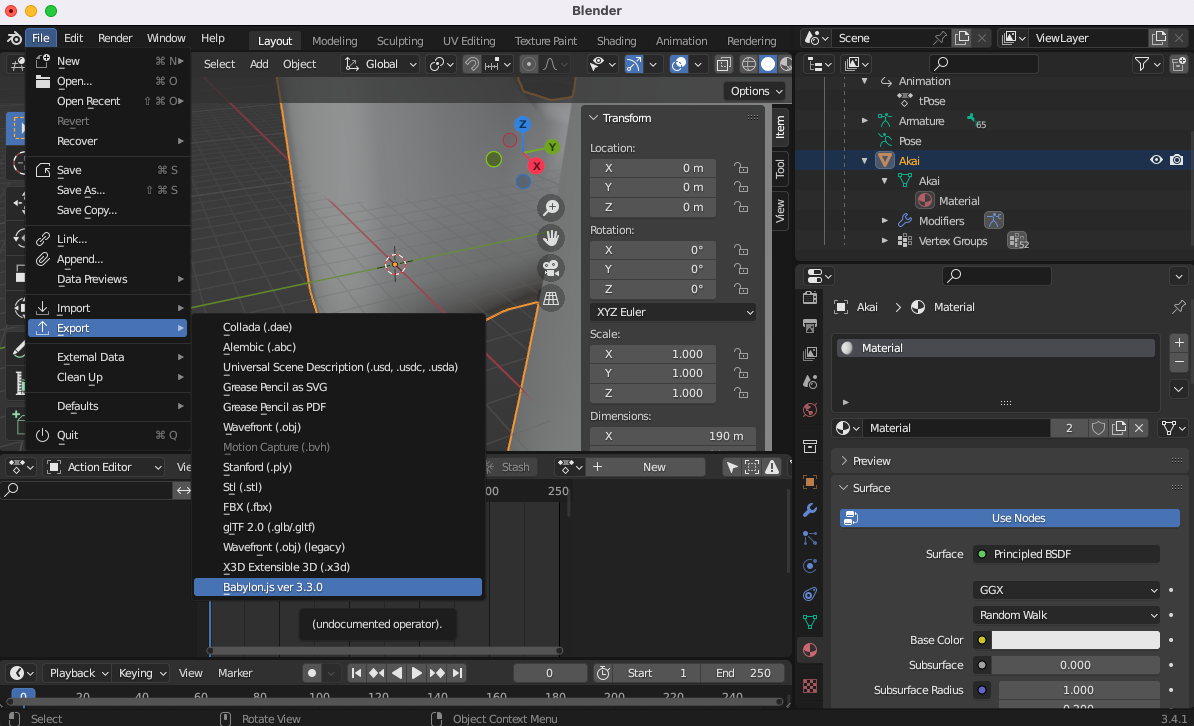
Task: Play the animation in reverse
Action: click(x=397, y=673)
